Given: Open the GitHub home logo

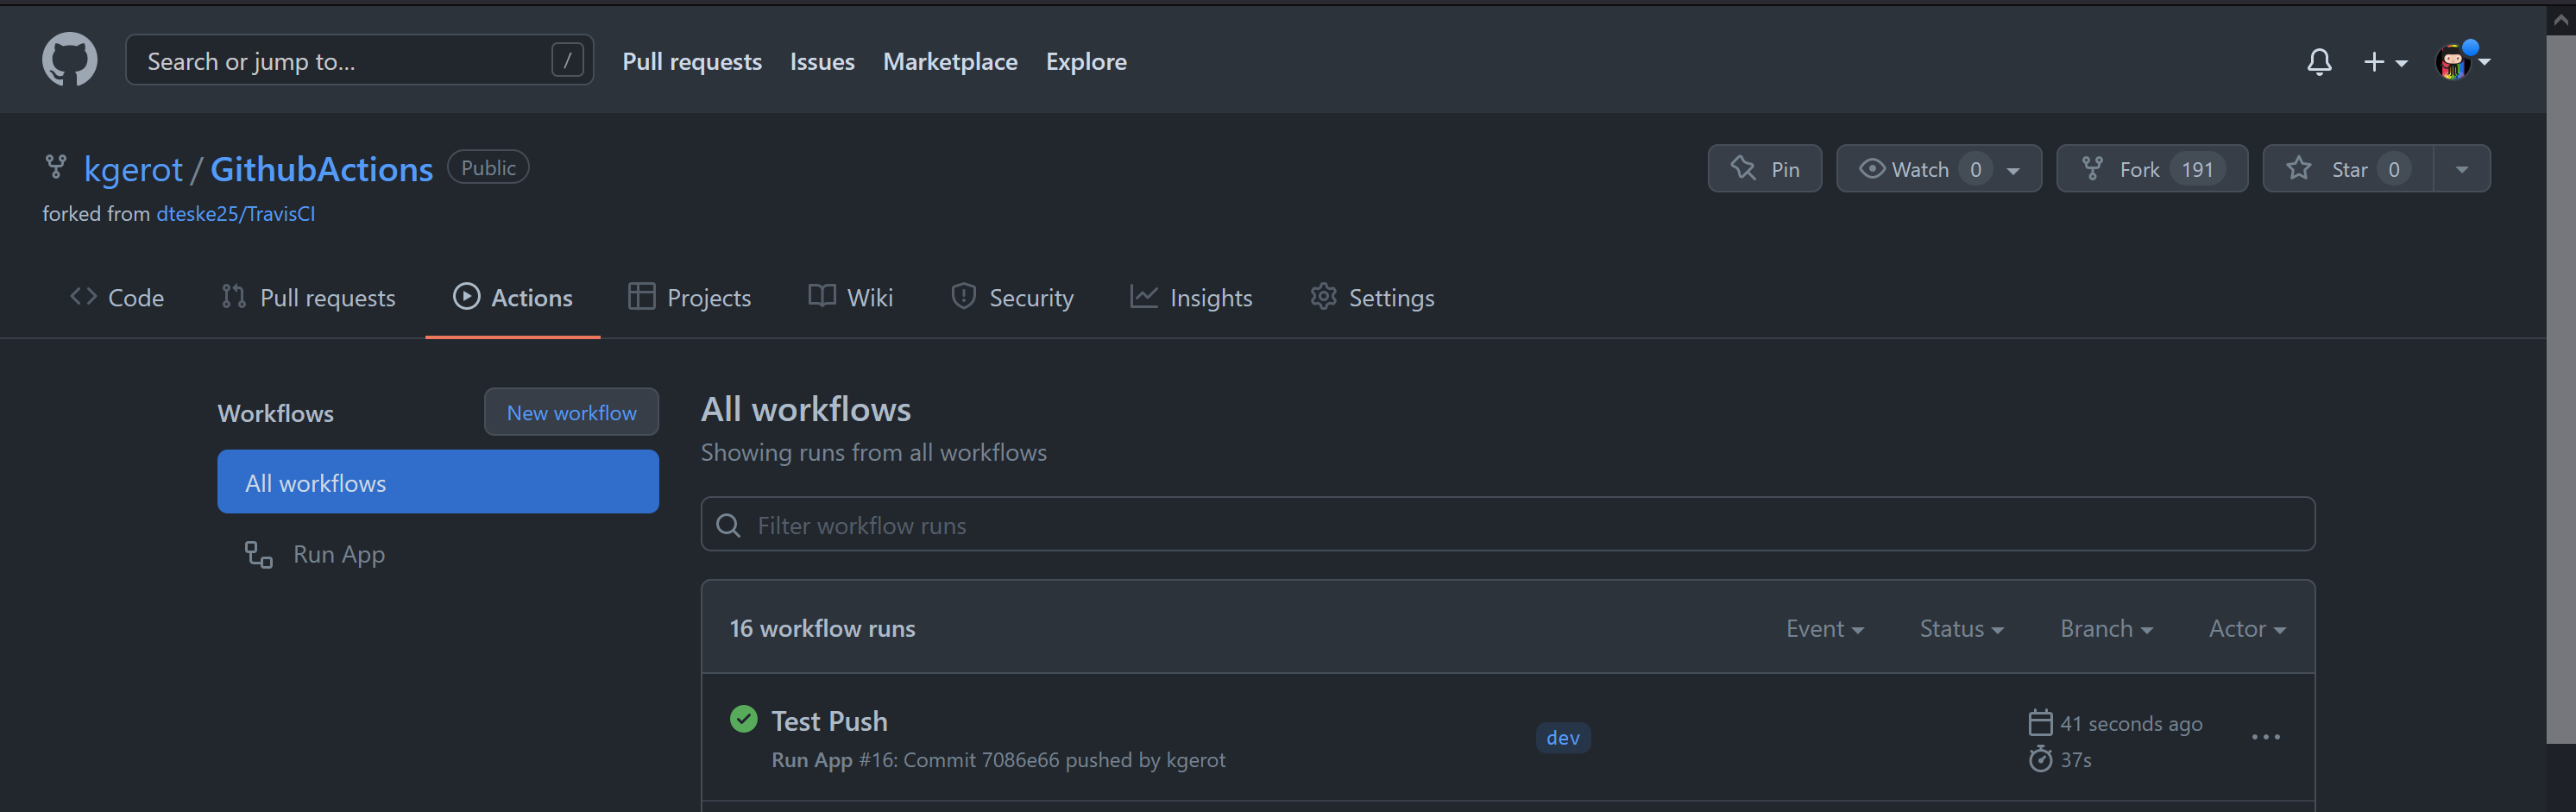Looking at the screenshot, I should tap(69, 60).
